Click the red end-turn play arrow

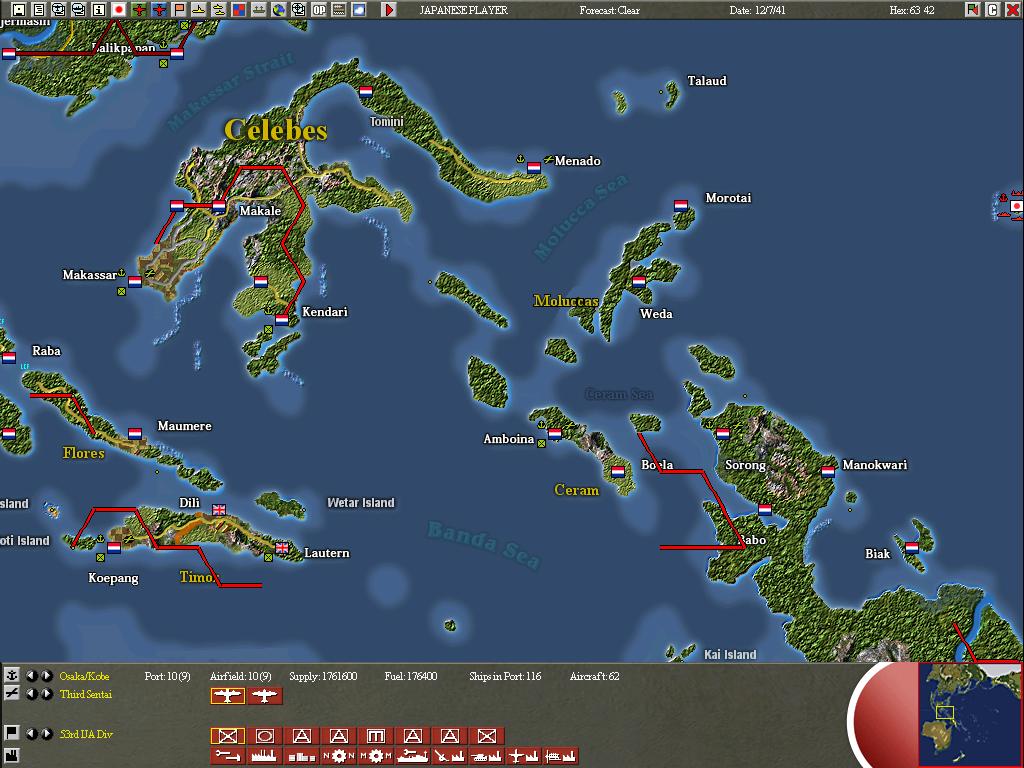coord(389,10)
